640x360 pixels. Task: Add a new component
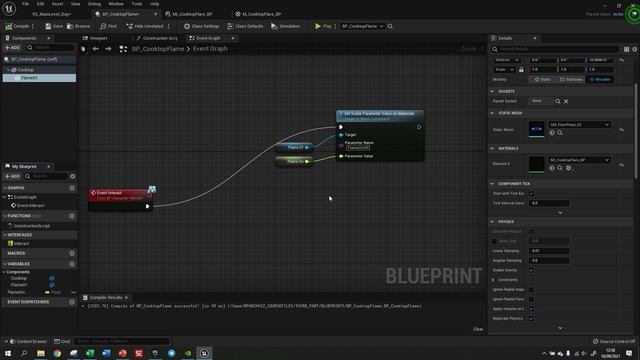(12, 48)
